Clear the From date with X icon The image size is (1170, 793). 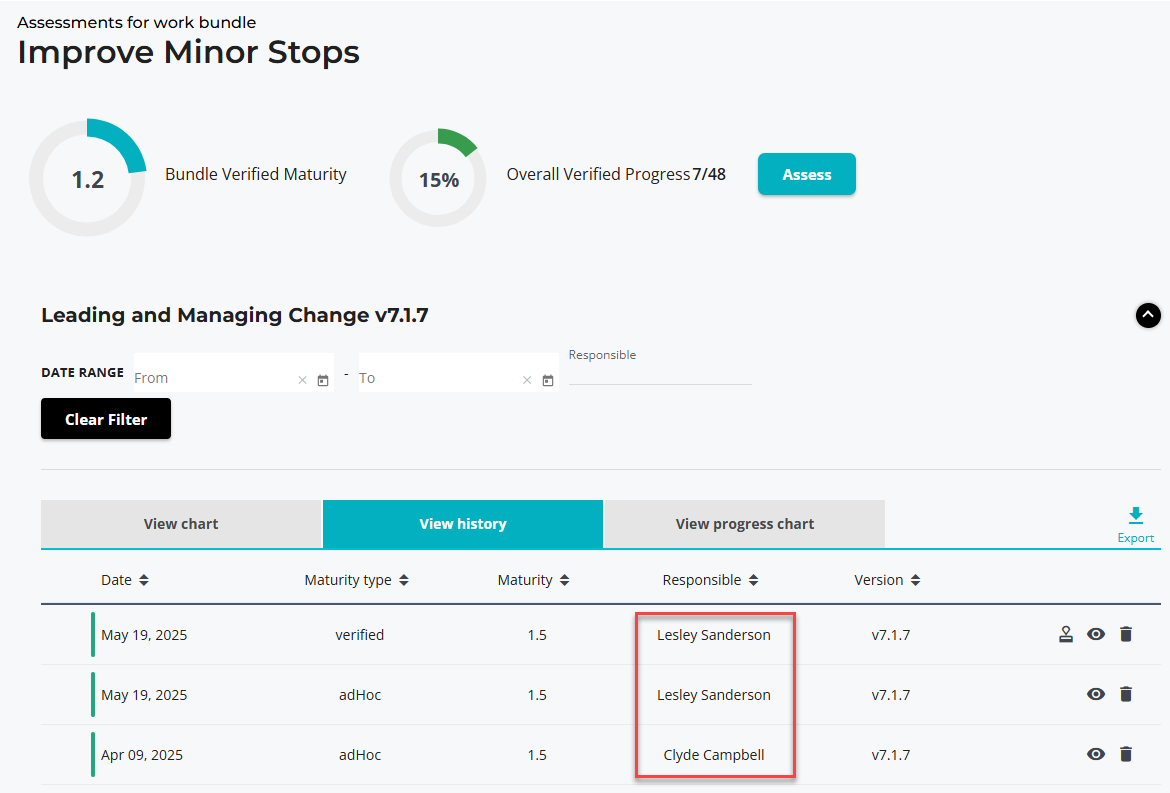(x=302, y=380)
